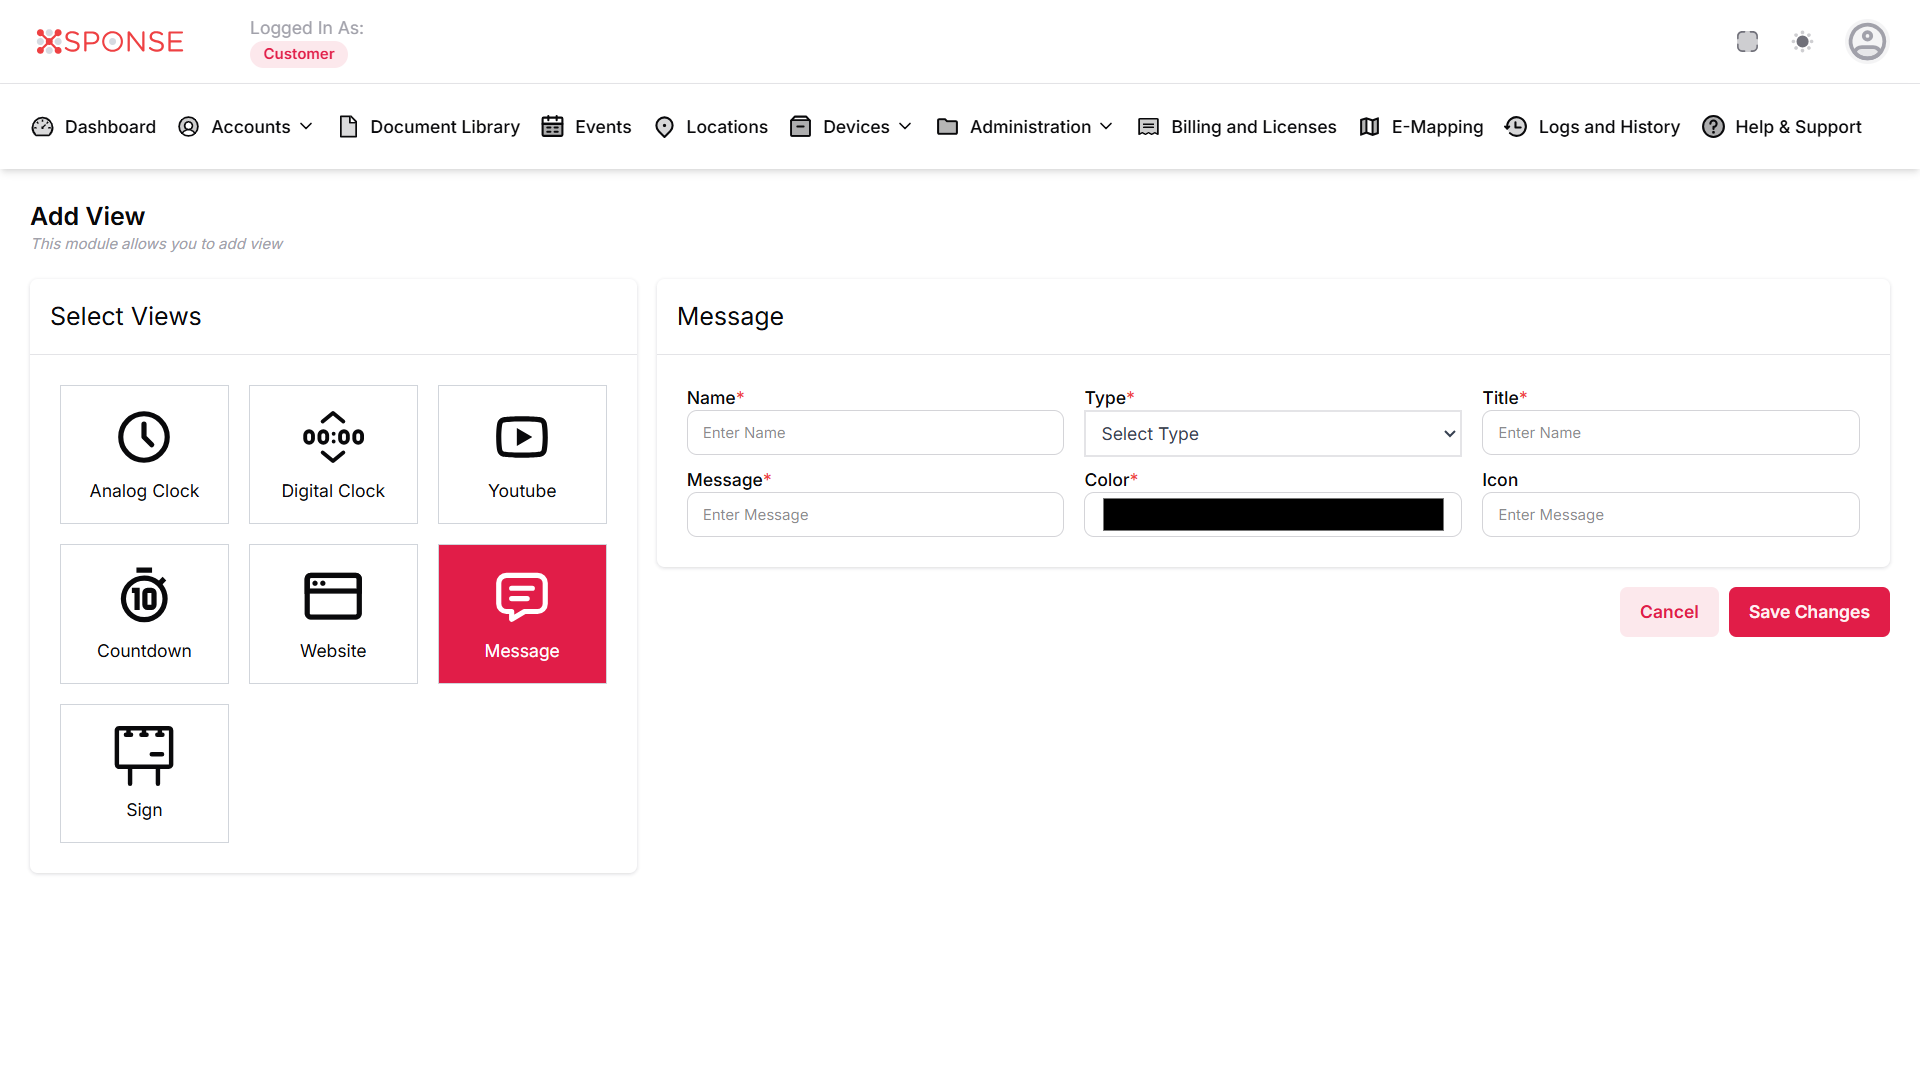Viewport: 1920px width, 1080px height.
Task: Select the Analog Clock view tile
Action: point(144,454)
